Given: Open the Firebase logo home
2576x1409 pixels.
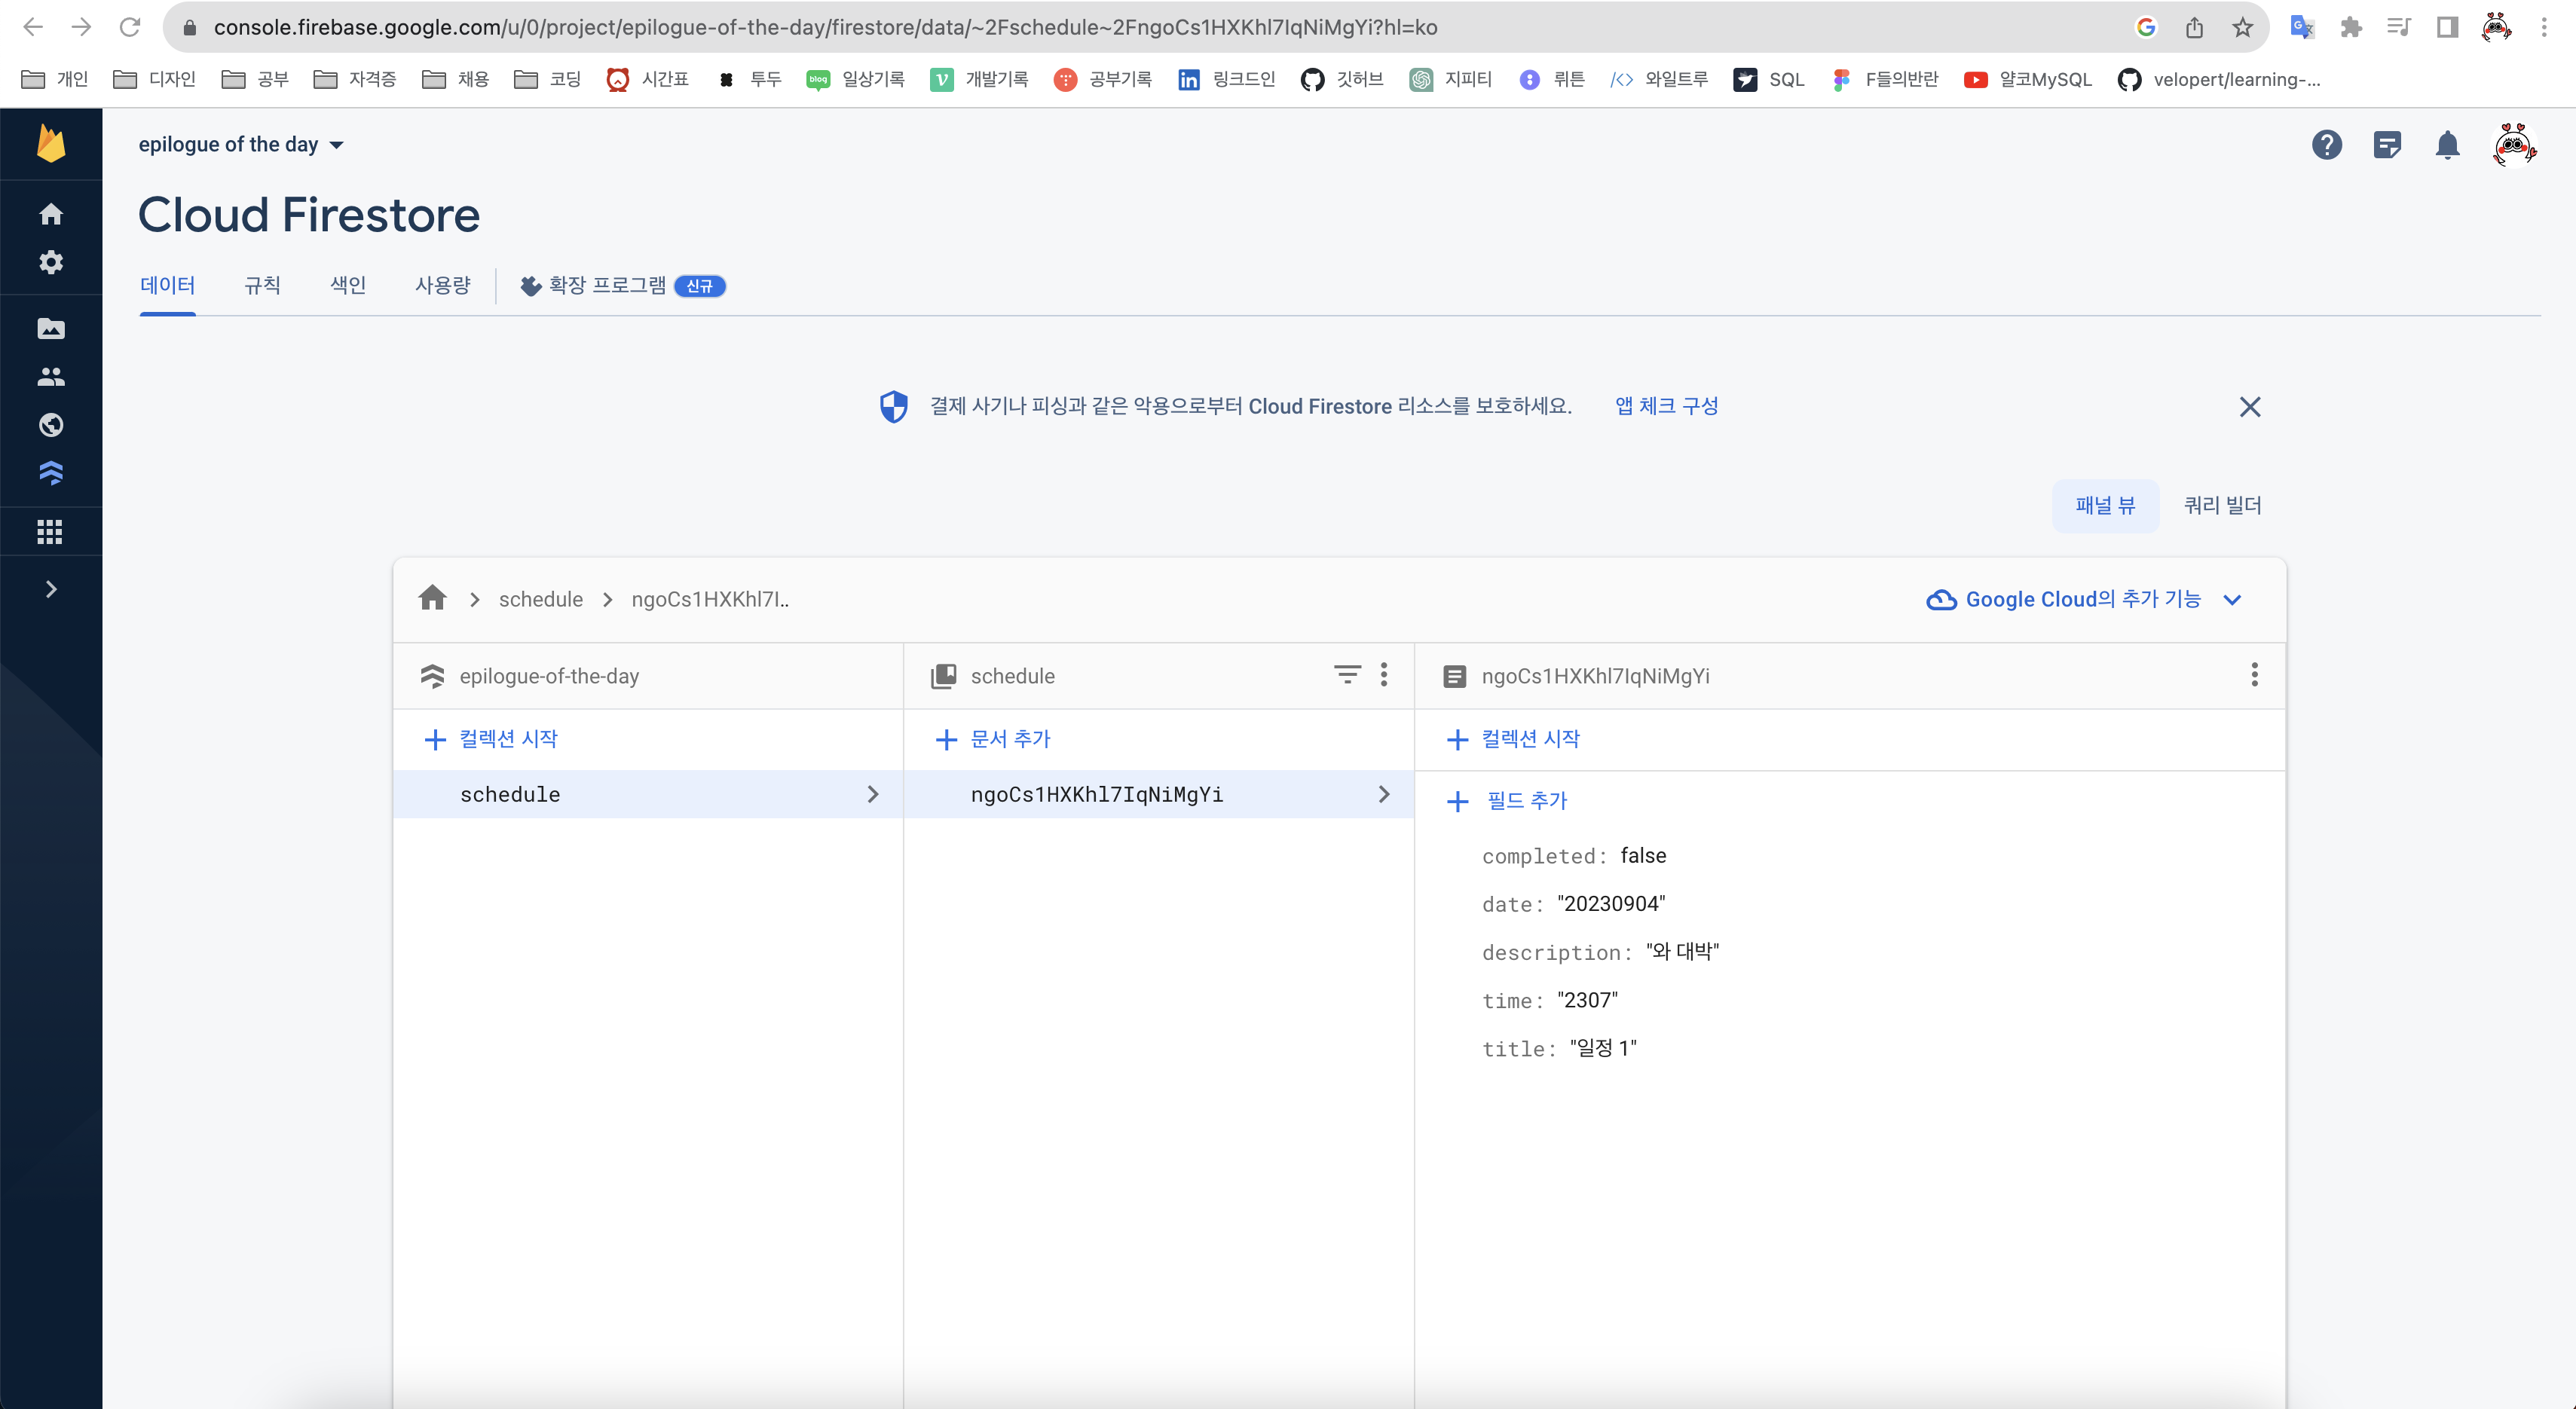Looking at the screenshot, I should pyautogui.click(x=51, y=144).
